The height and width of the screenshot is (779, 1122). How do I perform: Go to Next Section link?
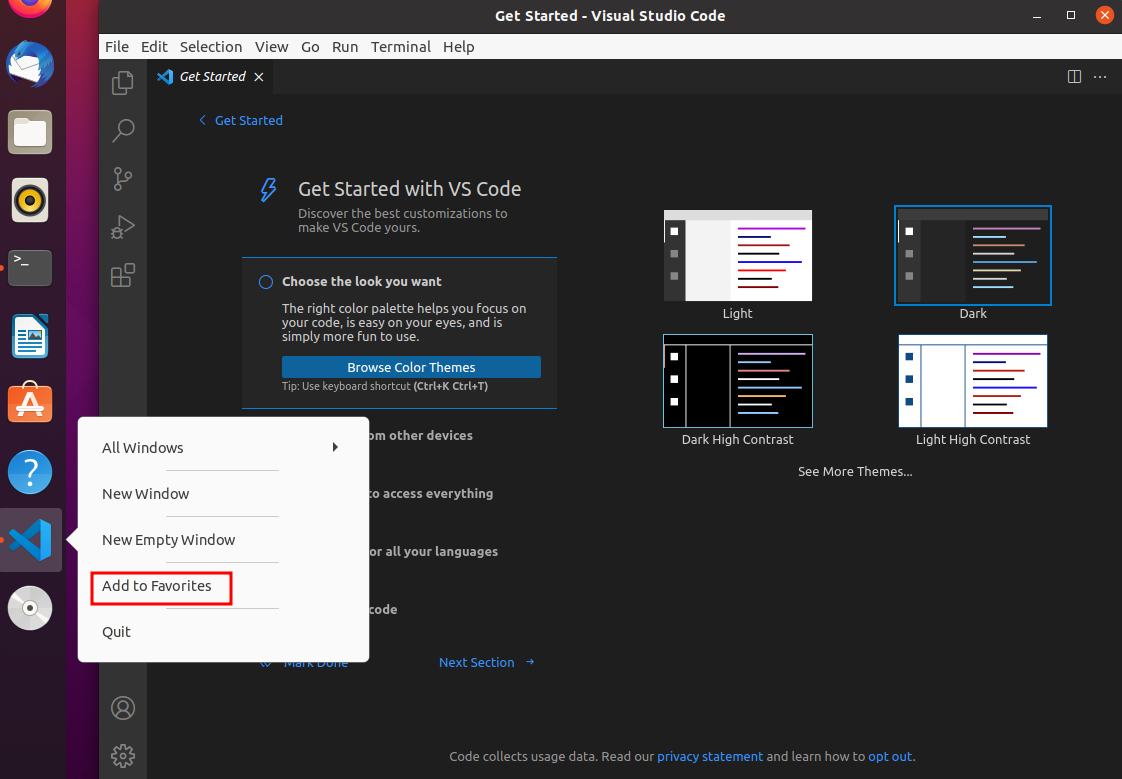pyautogui.click(x=487, y=662)
